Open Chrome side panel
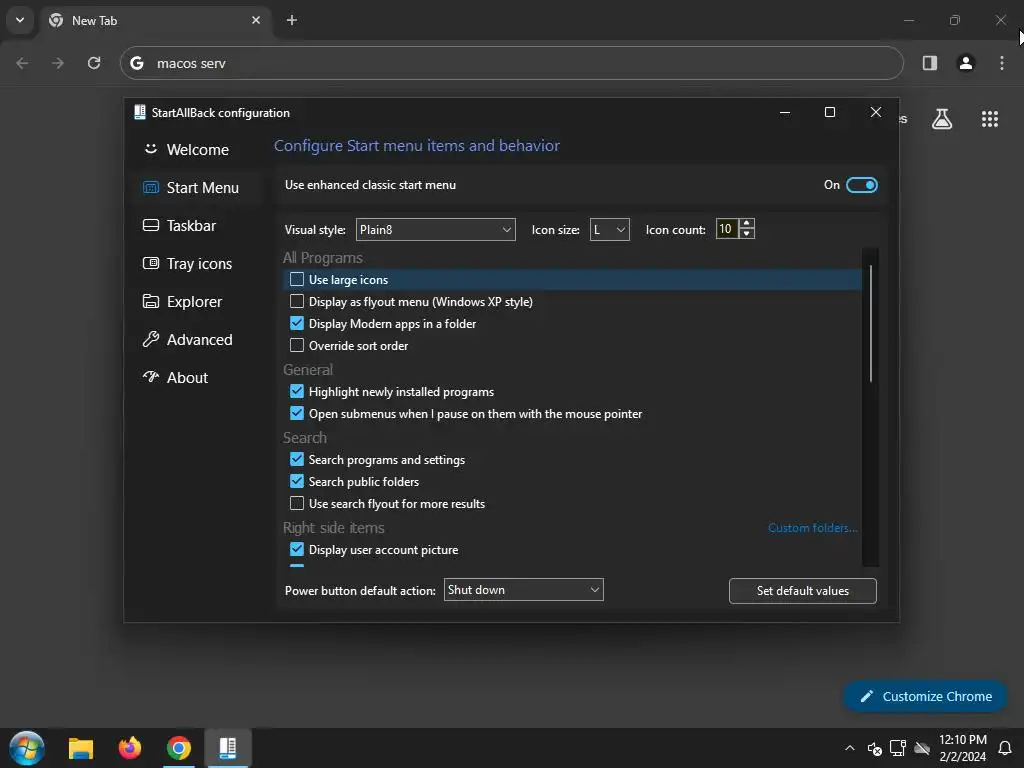This screenshot has height=768, width=1024. pos(929,63)
